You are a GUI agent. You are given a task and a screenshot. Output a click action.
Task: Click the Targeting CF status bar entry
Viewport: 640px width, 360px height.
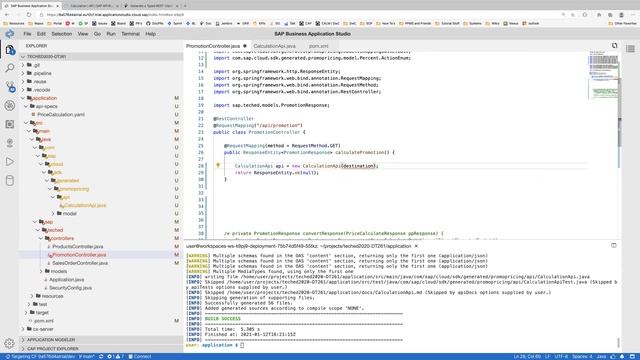click(x=40, y=356)
